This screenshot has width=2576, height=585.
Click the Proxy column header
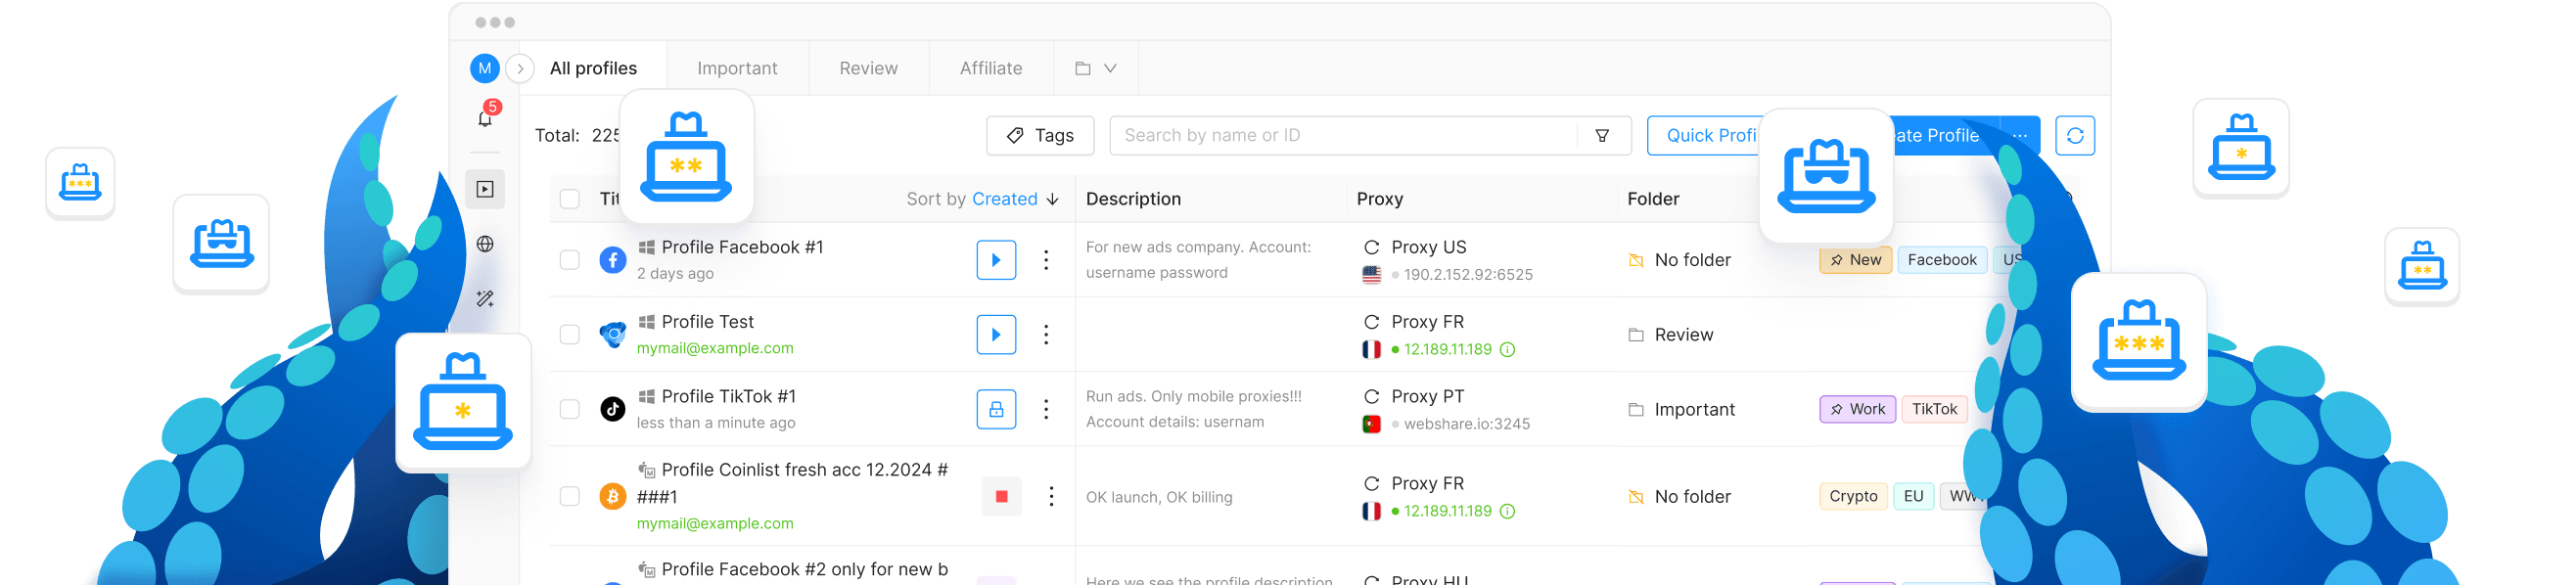point(1380,199)
